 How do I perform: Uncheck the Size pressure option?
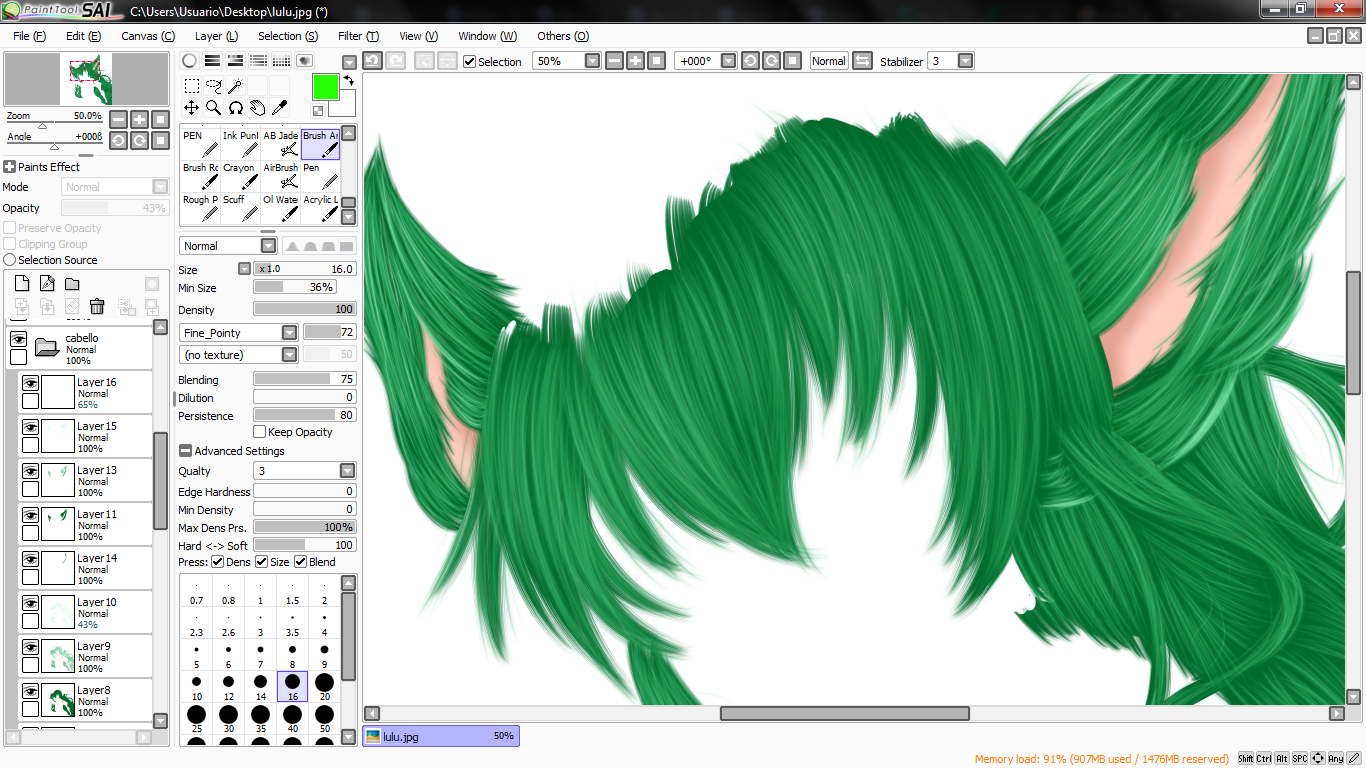[x=262, y=562]
